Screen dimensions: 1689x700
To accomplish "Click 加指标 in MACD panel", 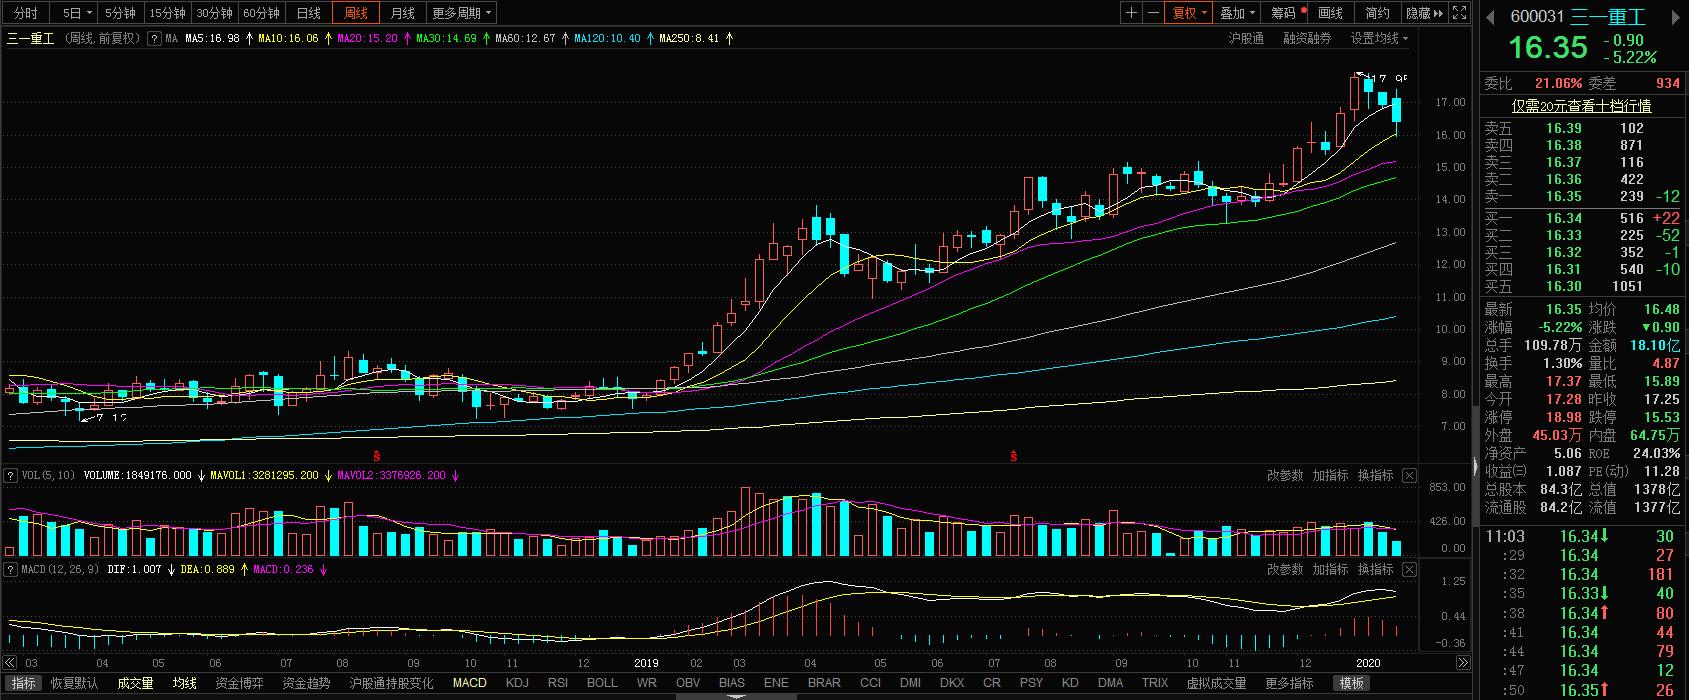I will coord(1330,569).
